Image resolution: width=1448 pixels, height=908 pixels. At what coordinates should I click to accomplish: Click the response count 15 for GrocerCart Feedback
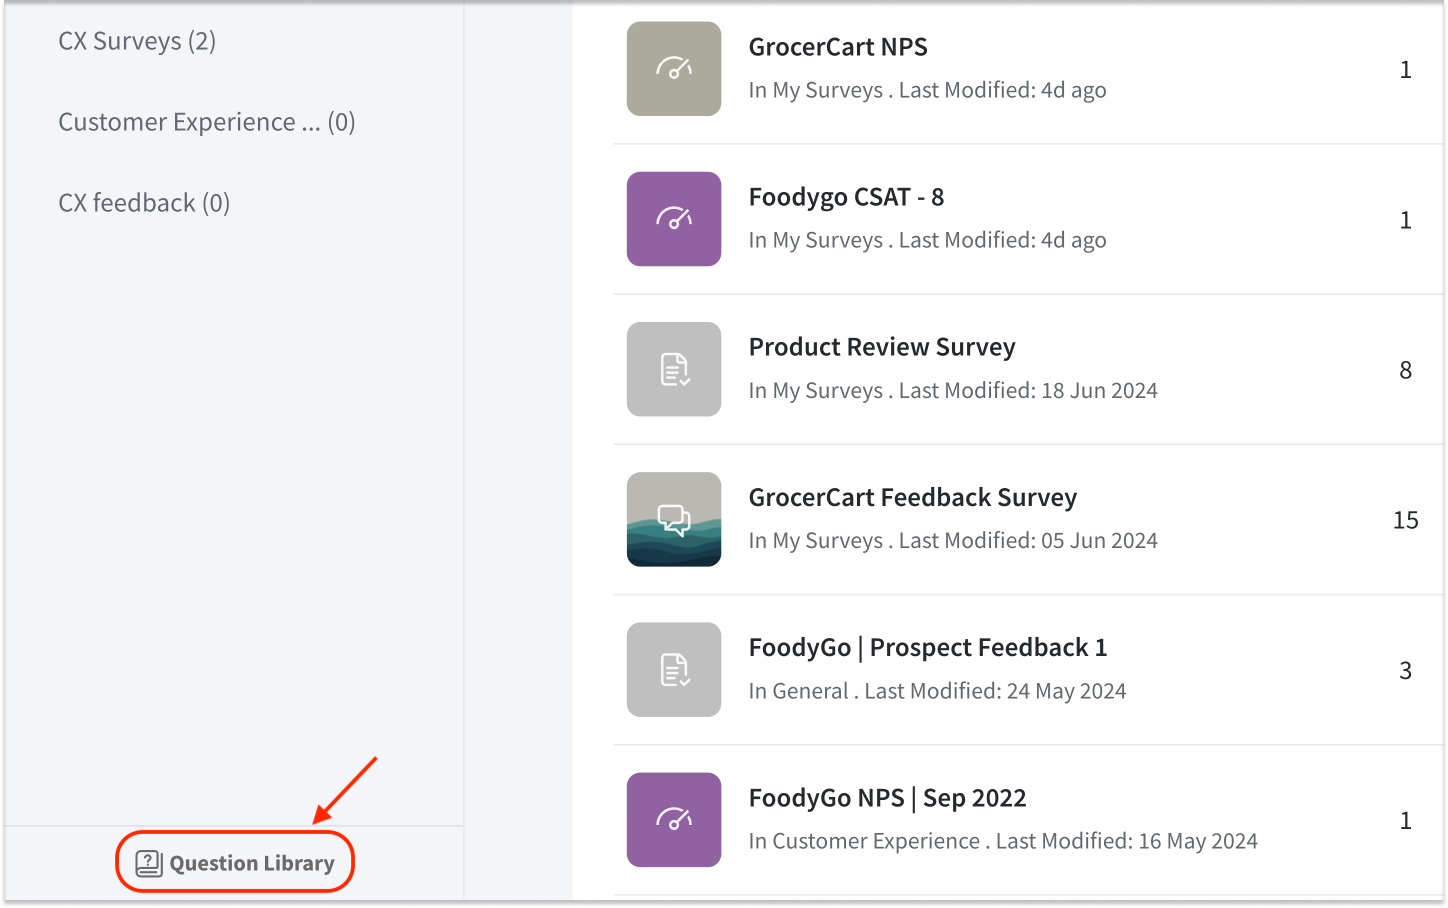pos(1405,520)
